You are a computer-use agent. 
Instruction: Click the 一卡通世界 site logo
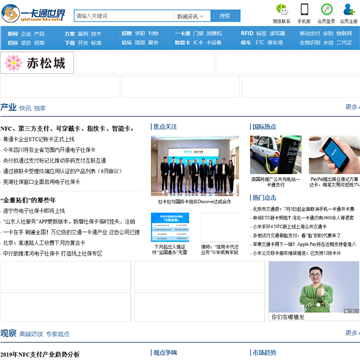33,14
